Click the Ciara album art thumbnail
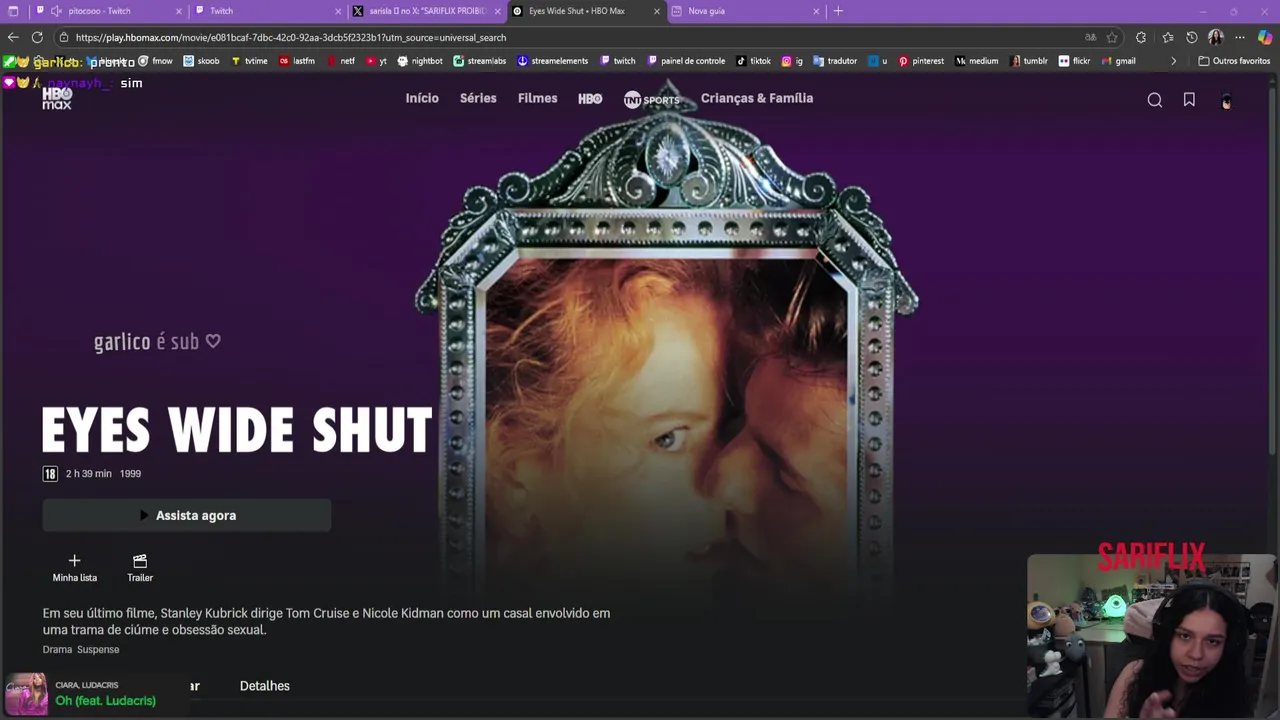This screenshot has width=1280, height=720. click(26, 694)
